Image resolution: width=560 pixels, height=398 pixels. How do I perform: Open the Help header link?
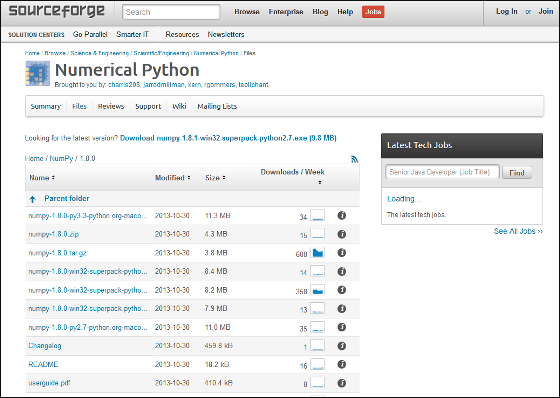(345, 11)
